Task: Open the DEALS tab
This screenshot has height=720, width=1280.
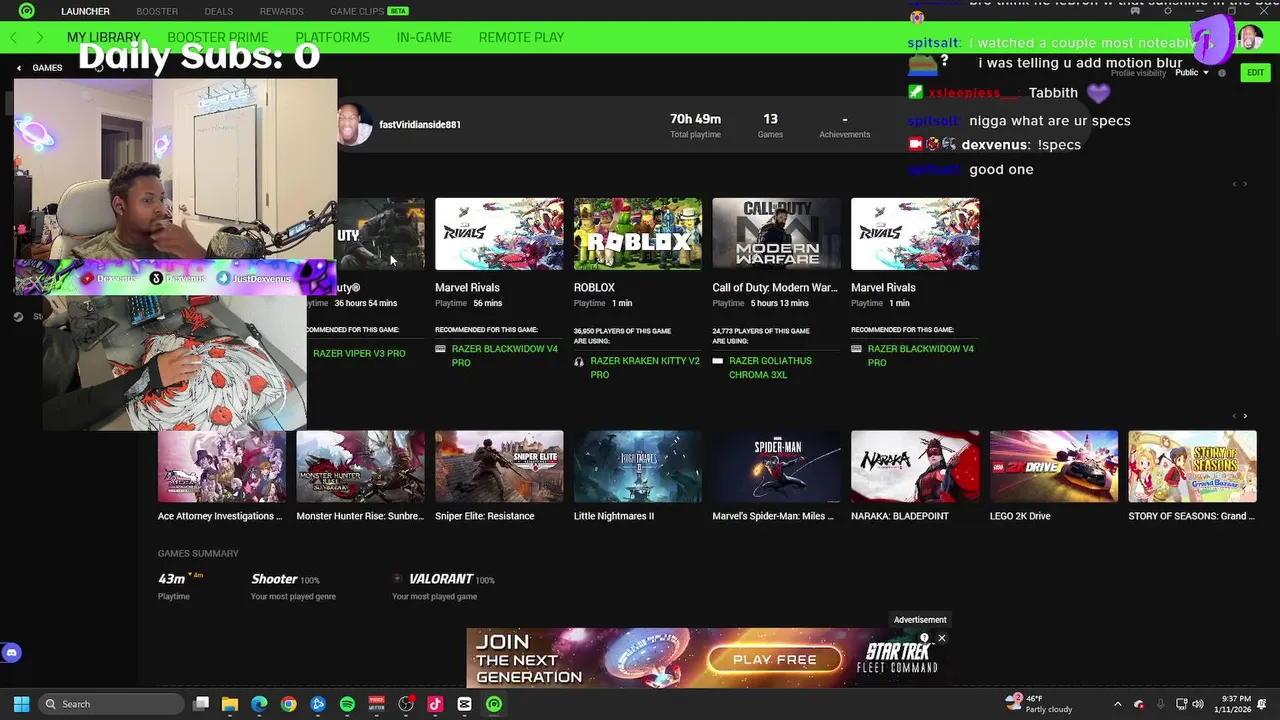Action: [218, 11]
